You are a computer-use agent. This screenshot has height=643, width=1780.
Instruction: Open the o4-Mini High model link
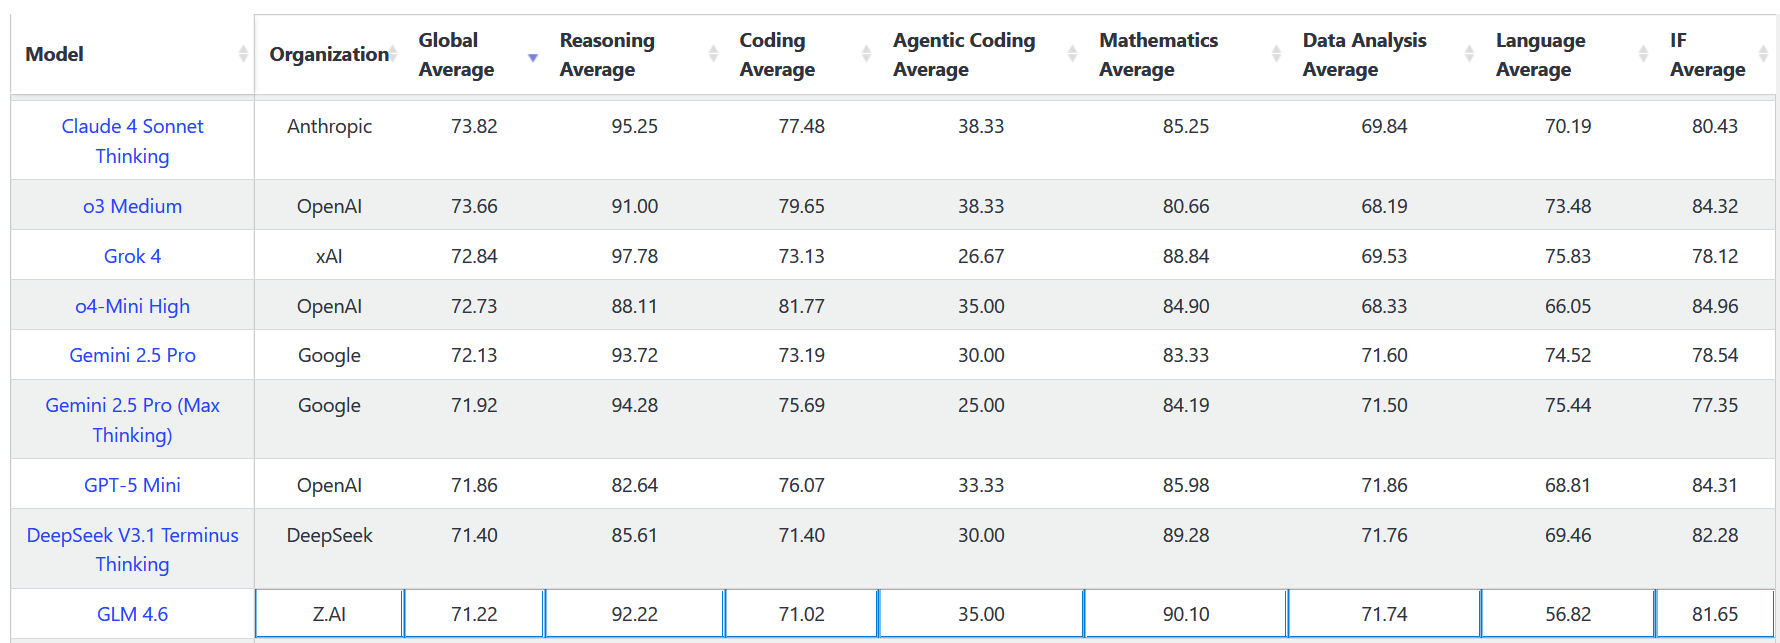click(x=132, y=306)
